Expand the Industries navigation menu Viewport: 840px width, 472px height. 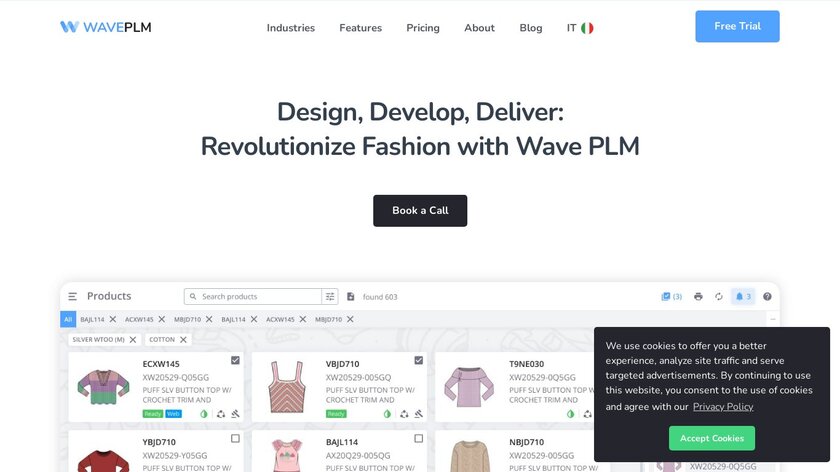(291, 28)
